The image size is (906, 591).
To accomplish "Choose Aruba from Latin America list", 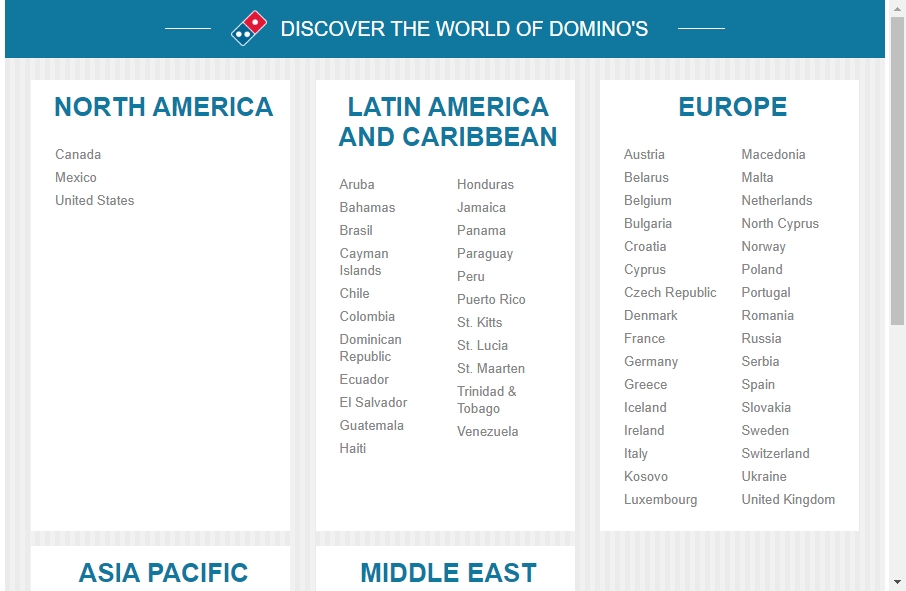I will 357,184.
